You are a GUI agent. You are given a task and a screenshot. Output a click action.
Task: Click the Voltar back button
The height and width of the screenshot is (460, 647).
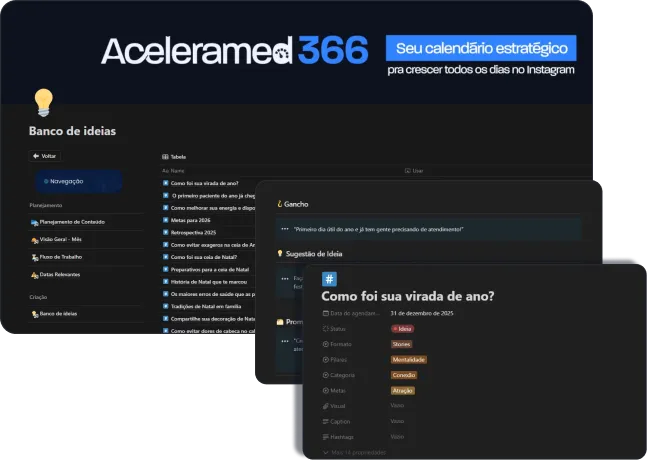click(45, 156)
